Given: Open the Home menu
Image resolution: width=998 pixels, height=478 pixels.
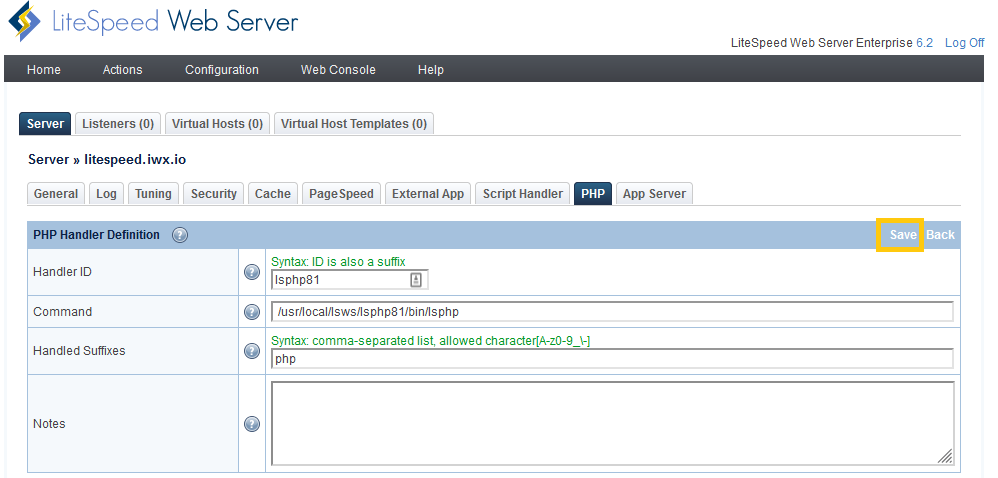Looking at the screenshot, I should 44,69.
